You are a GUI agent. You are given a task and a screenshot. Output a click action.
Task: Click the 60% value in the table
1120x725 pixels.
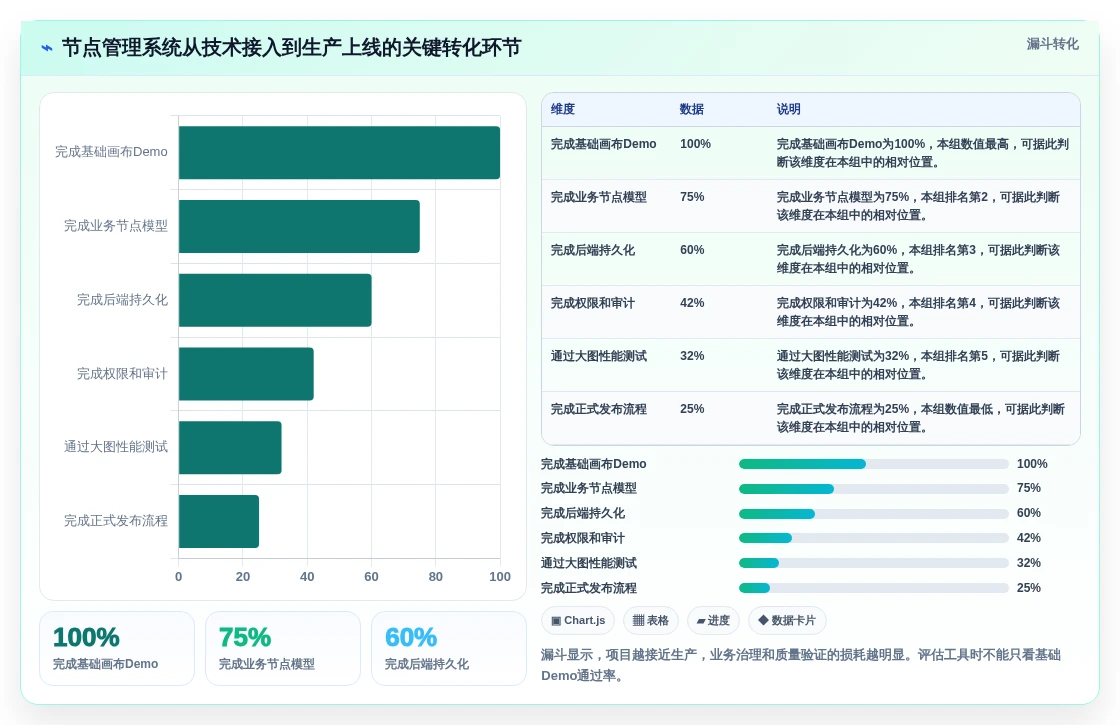(x=692, y=250)
